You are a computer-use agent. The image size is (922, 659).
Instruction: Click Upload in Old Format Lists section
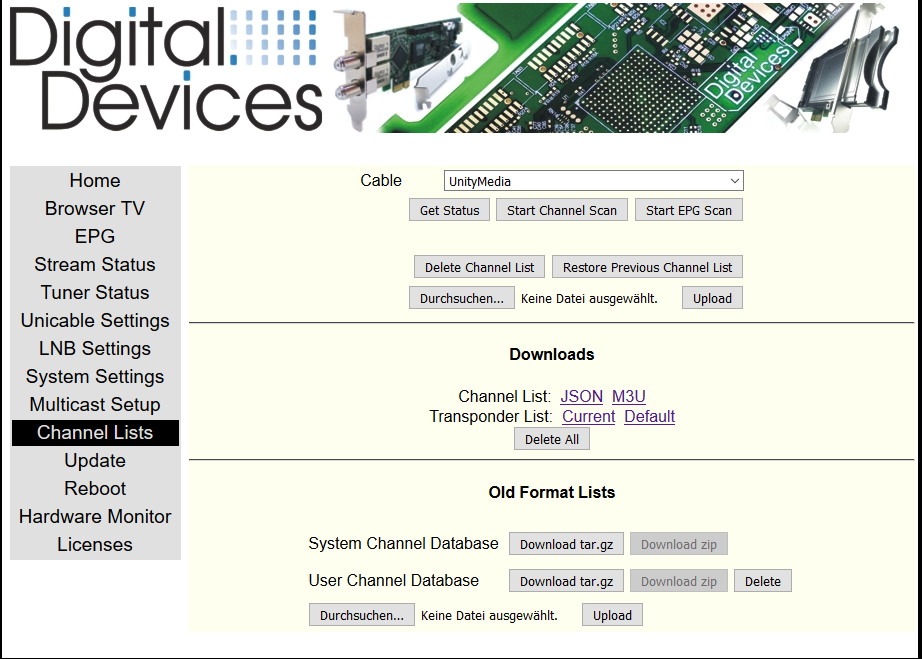click(x=612, y=615)
